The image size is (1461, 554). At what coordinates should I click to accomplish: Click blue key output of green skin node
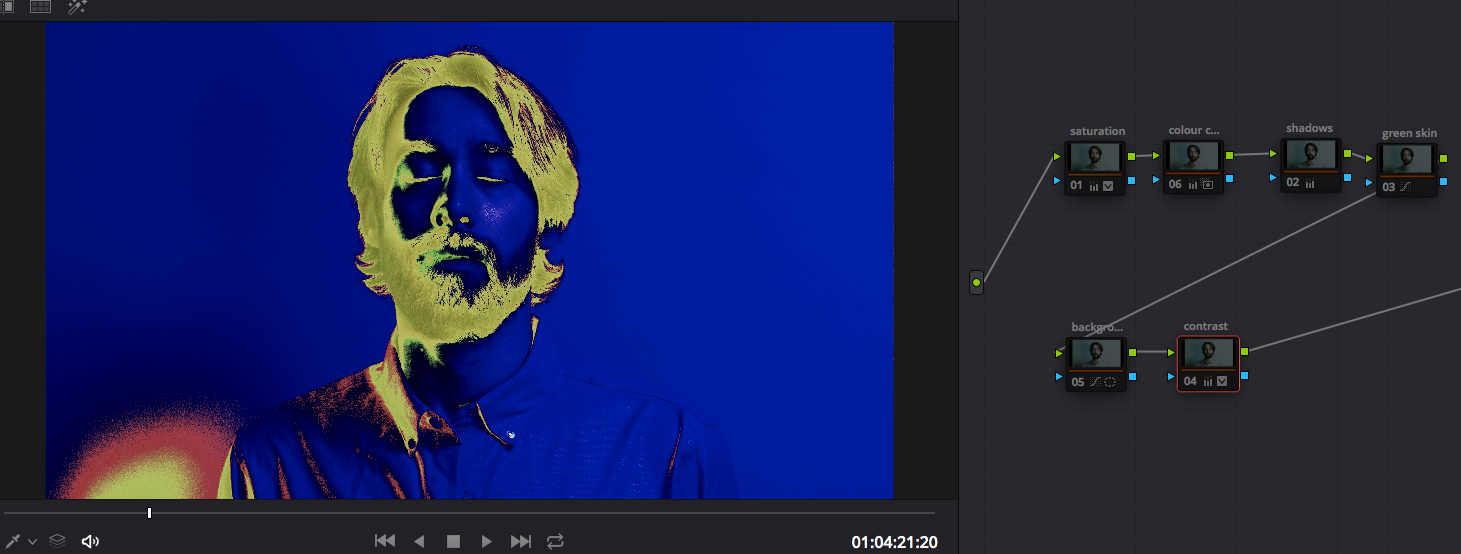[x=1443, y=182]
